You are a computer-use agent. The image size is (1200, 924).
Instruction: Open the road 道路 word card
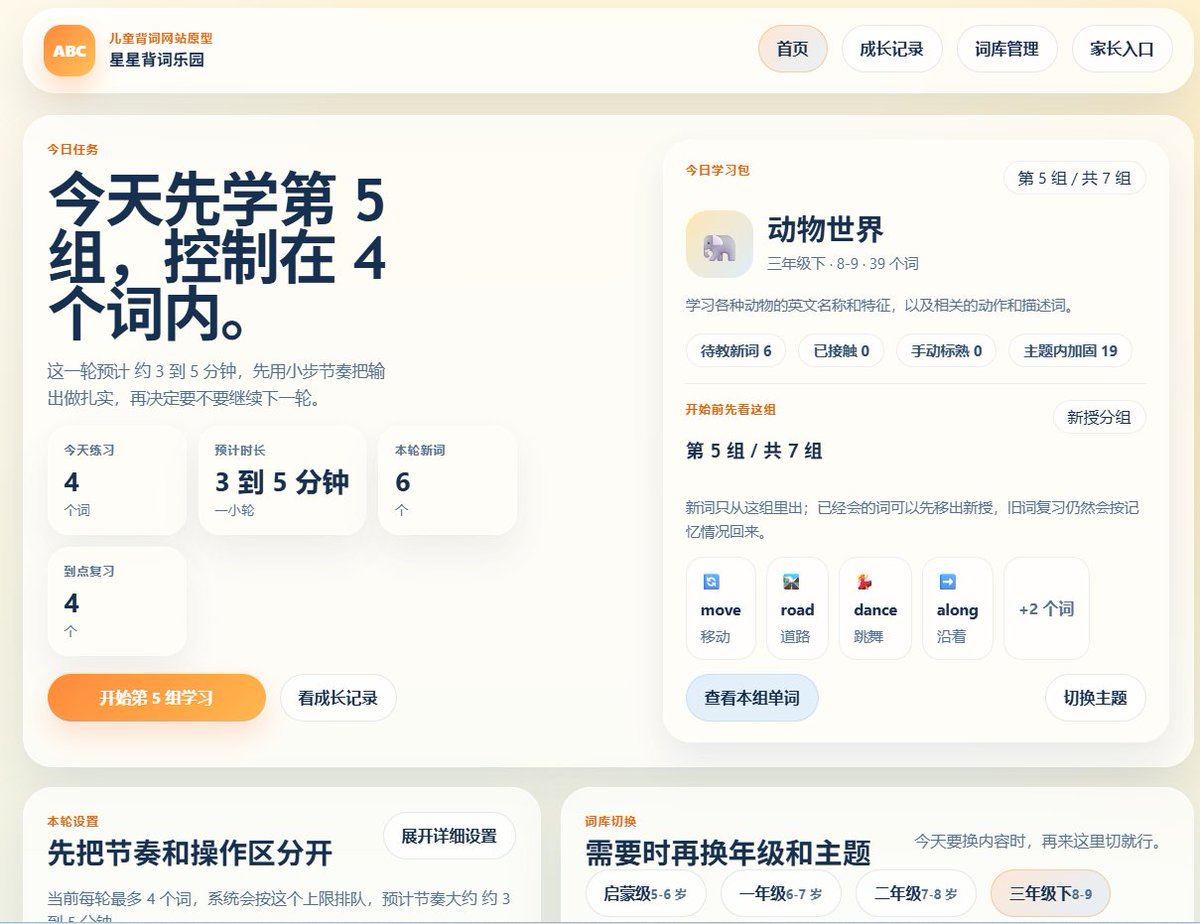click(x=797, y=608)
